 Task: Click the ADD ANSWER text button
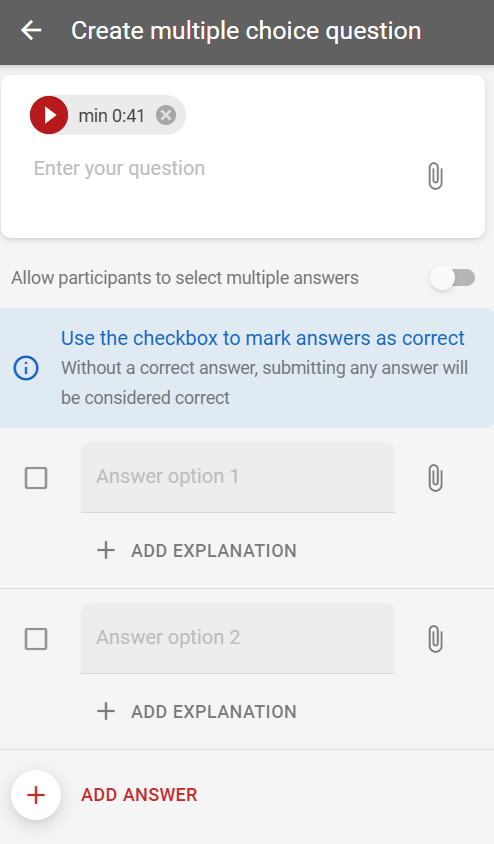point(139,795)
